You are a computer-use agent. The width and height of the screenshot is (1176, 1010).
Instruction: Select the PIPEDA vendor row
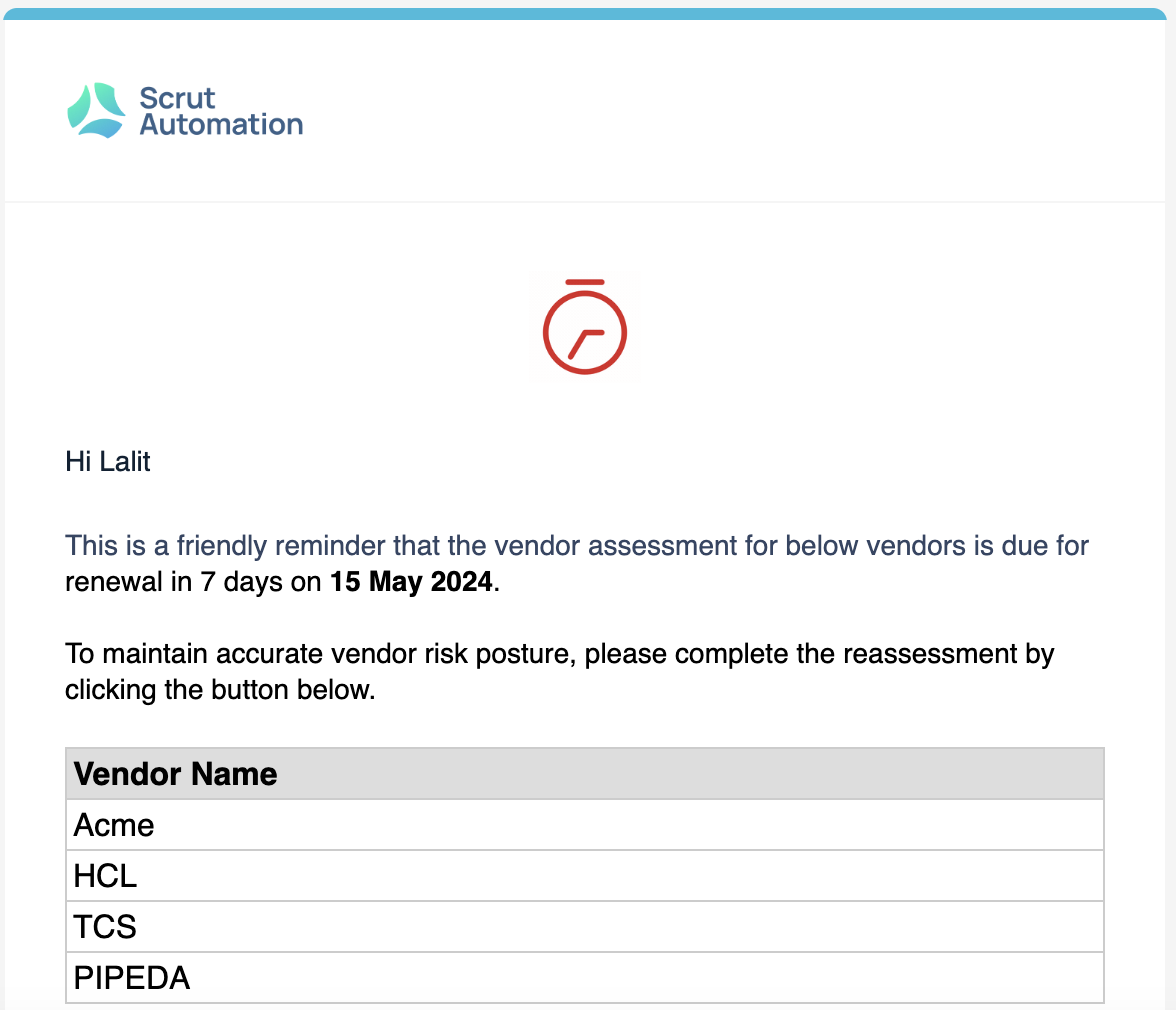tap(585, 978)
